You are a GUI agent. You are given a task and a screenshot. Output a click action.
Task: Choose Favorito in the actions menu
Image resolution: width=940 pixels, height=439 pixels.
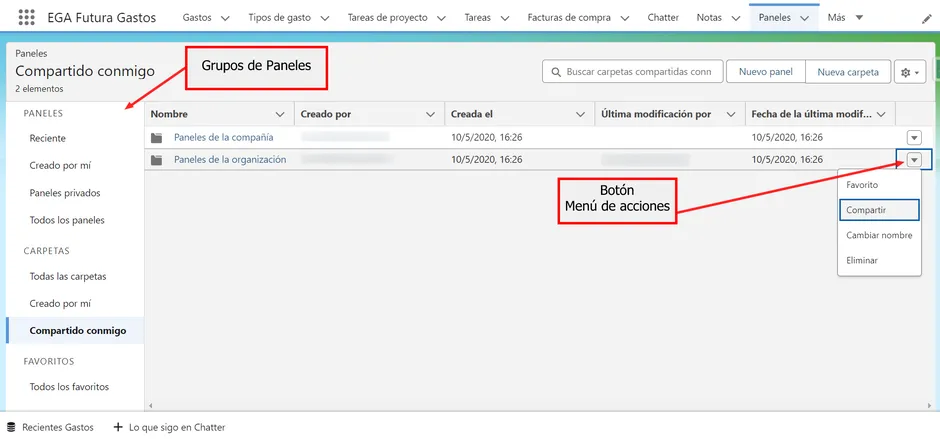click(879, 185)
